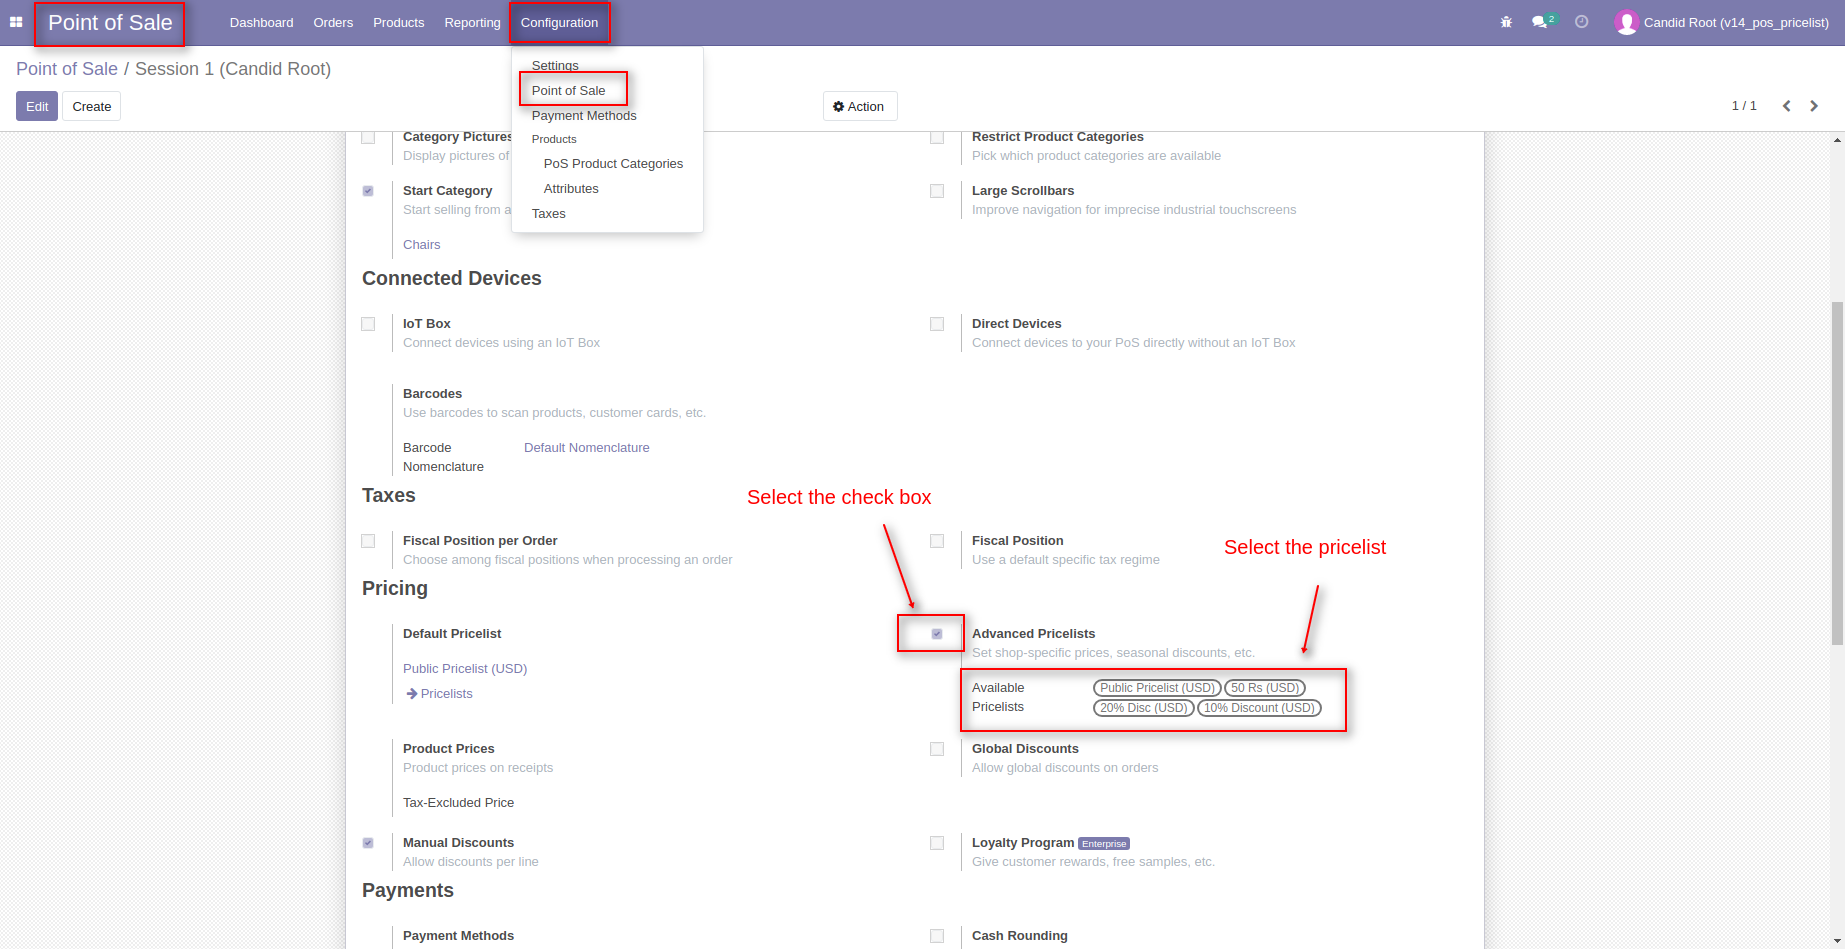
Task: Open the Reporting menu
Action: coord(472,22)
